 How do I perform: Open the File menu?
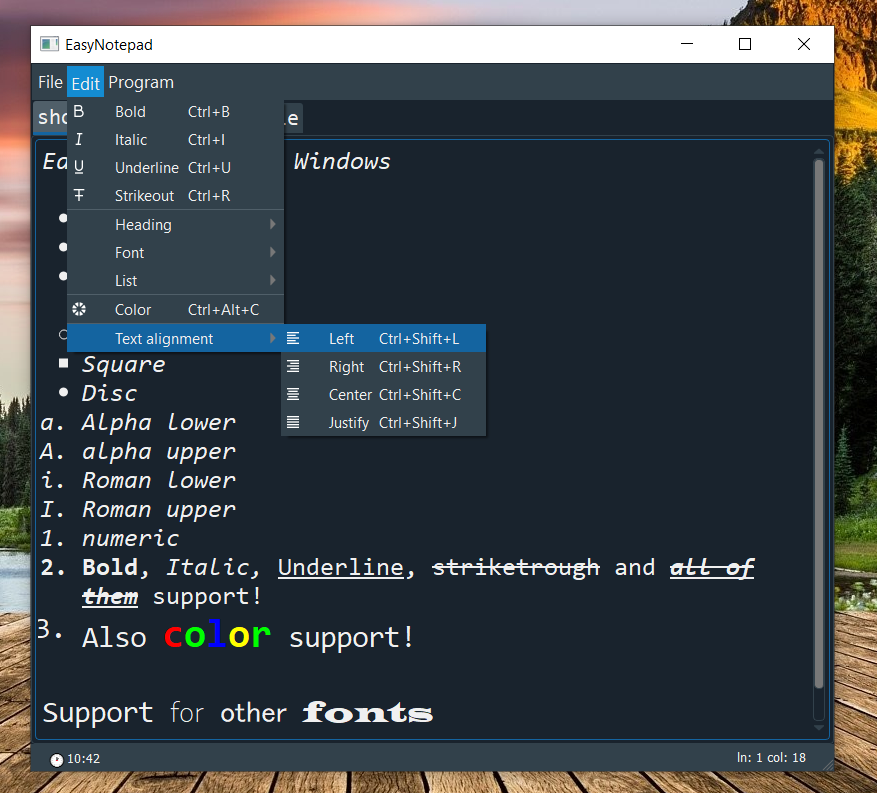point(50,82)
